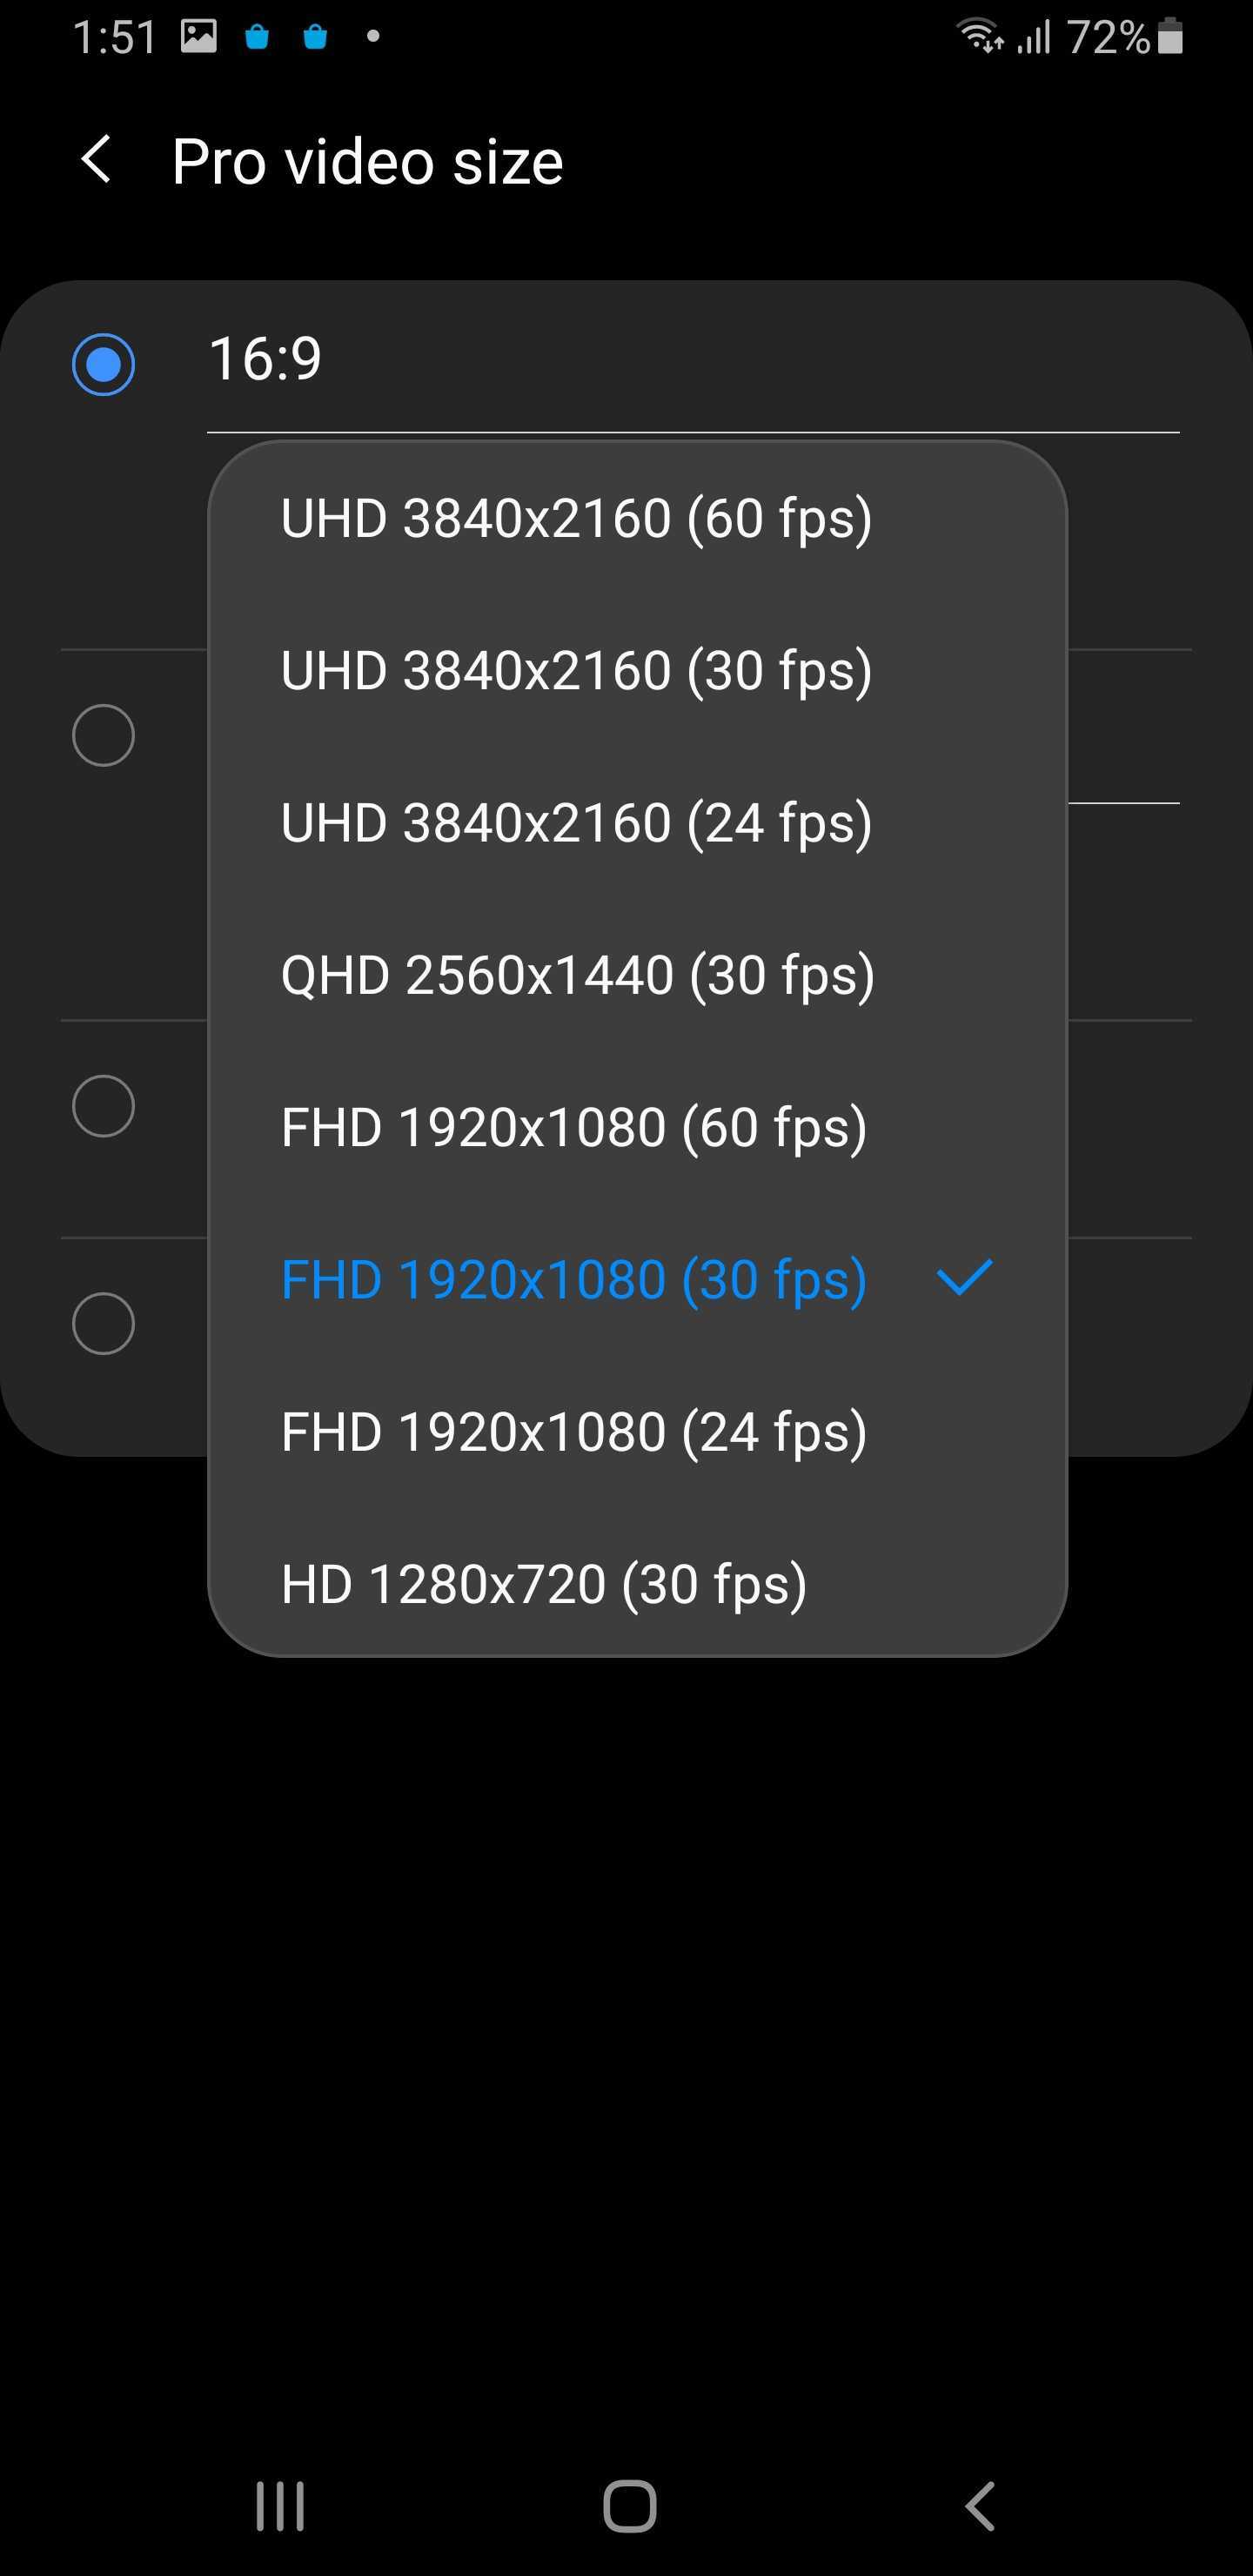Select HD 1280x720 (30 fps)
This screenshot has height=2576, width=1253.
[544, 1584]
